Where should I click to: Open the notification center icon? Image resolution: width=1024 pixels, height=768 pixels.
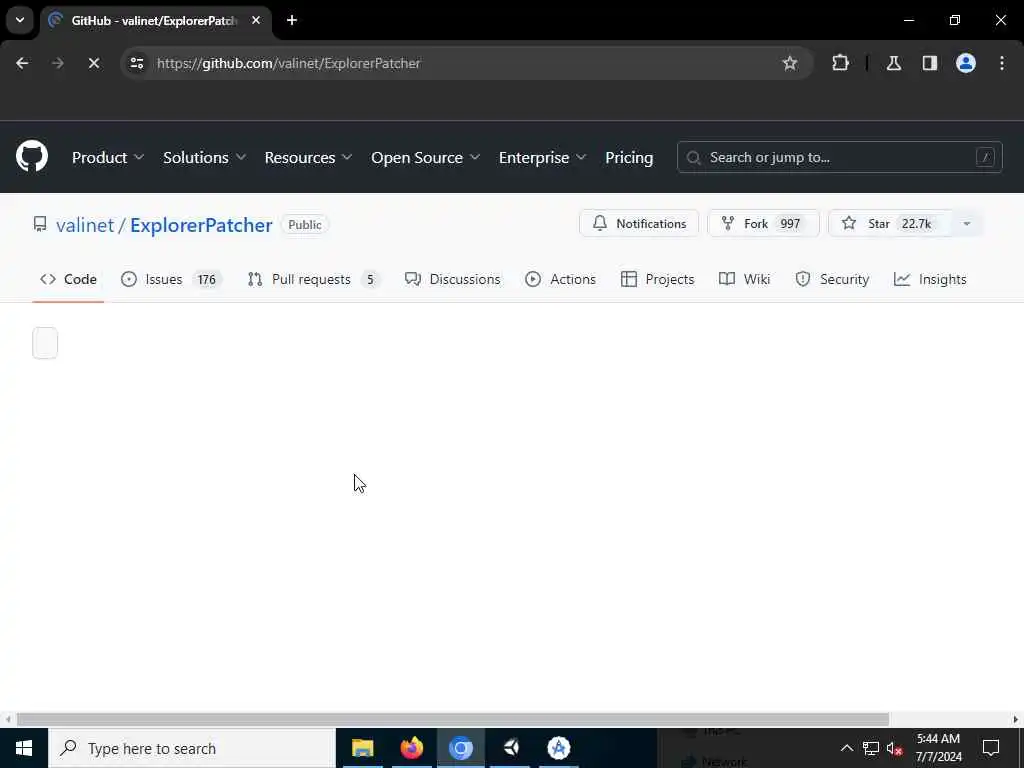click(x=991, y=748)
